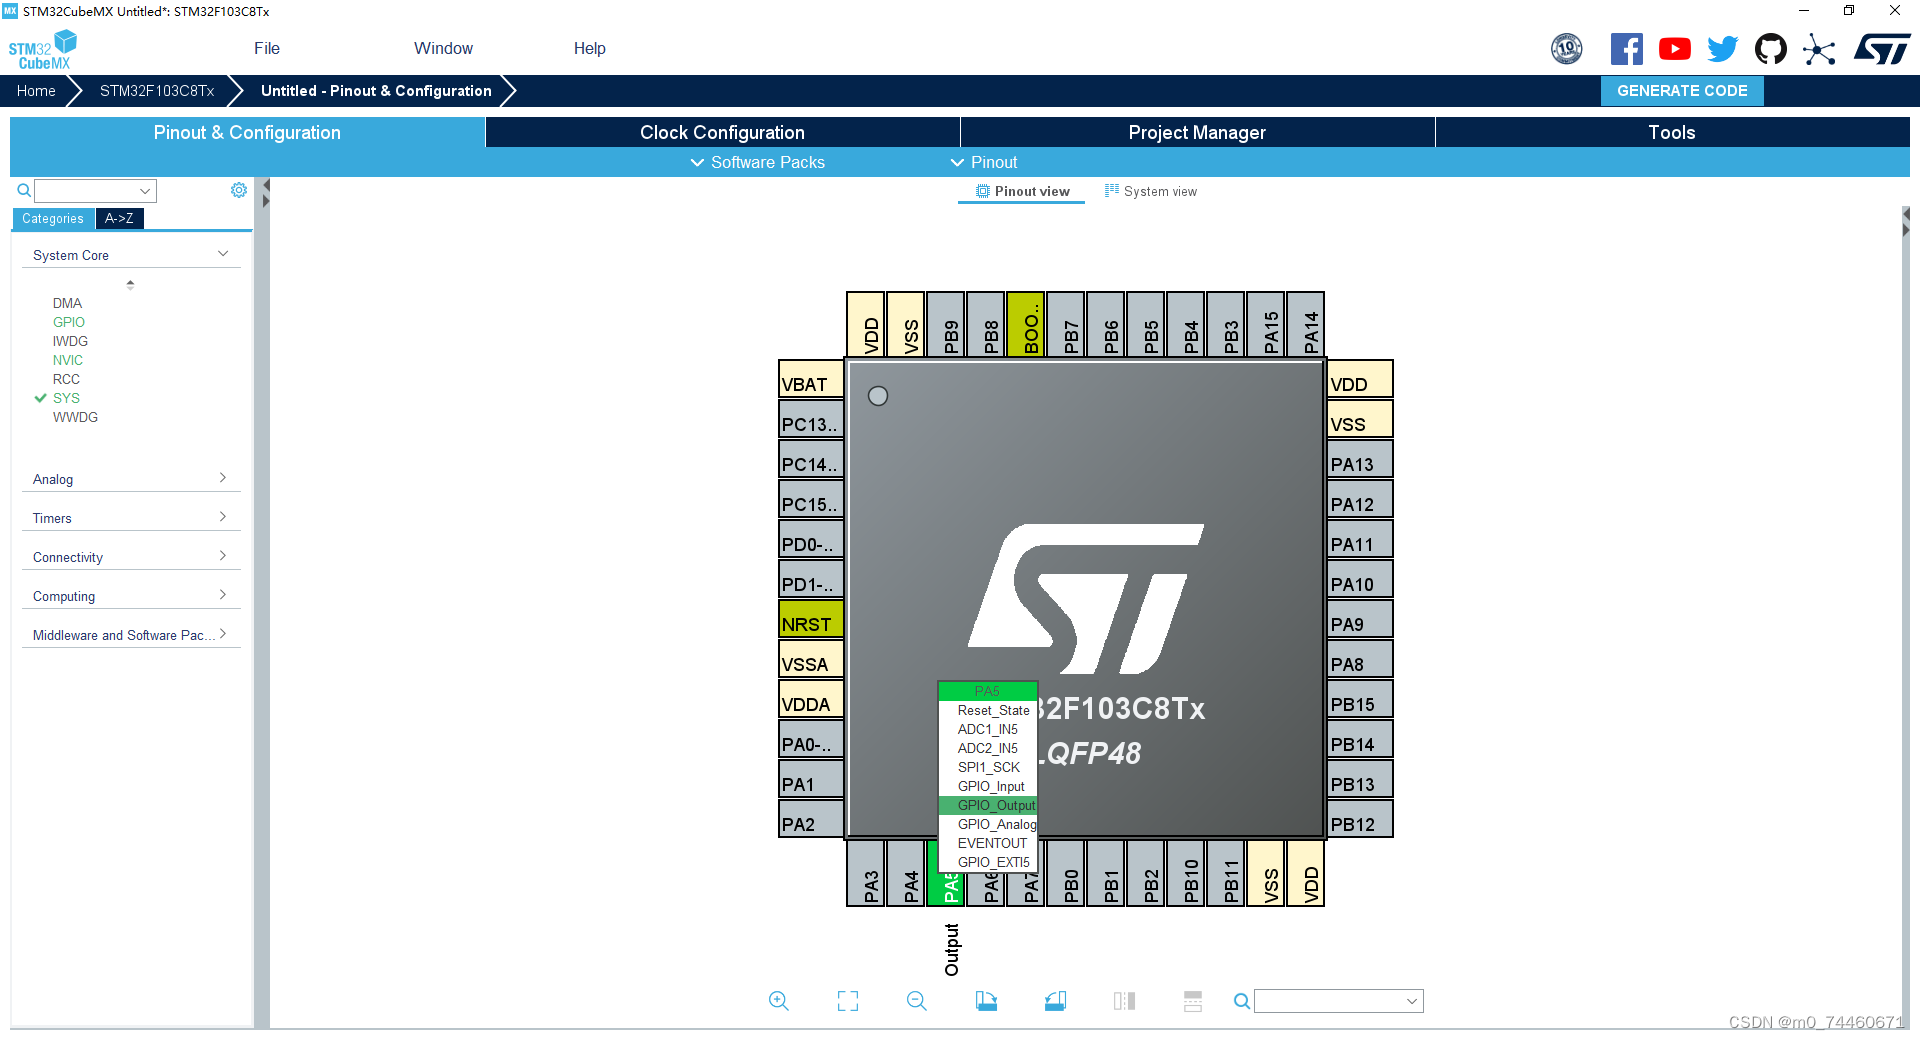Click the peripheral search field
1920x1040 pixels.
point(88,190)
